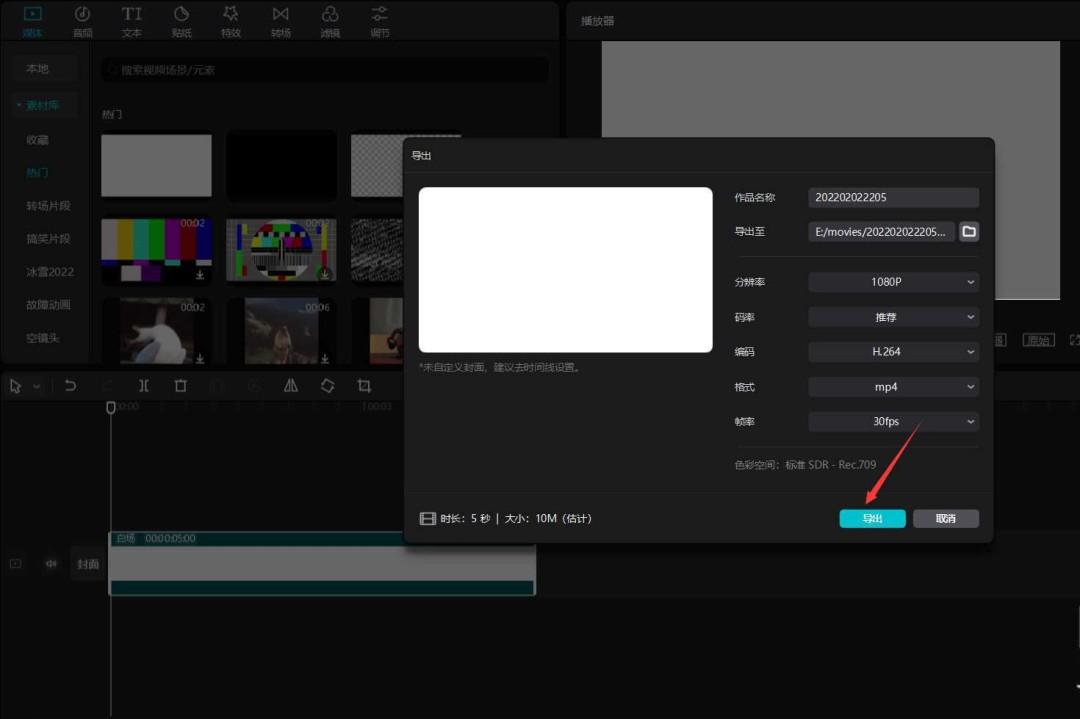Select the color bars test pattern thumbnail
Viewport: 1080px width, 719px height.
(156, 249)
